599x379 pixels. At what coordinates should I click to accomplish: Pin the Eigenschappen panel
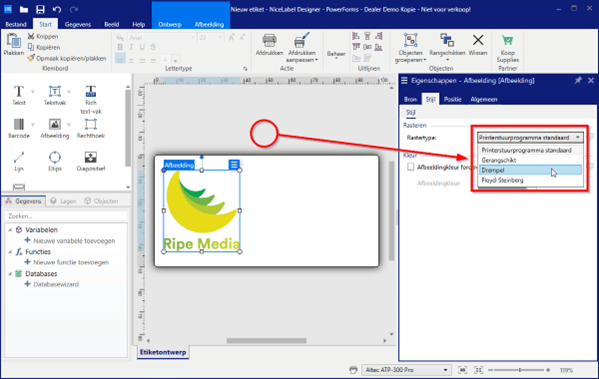578,80
